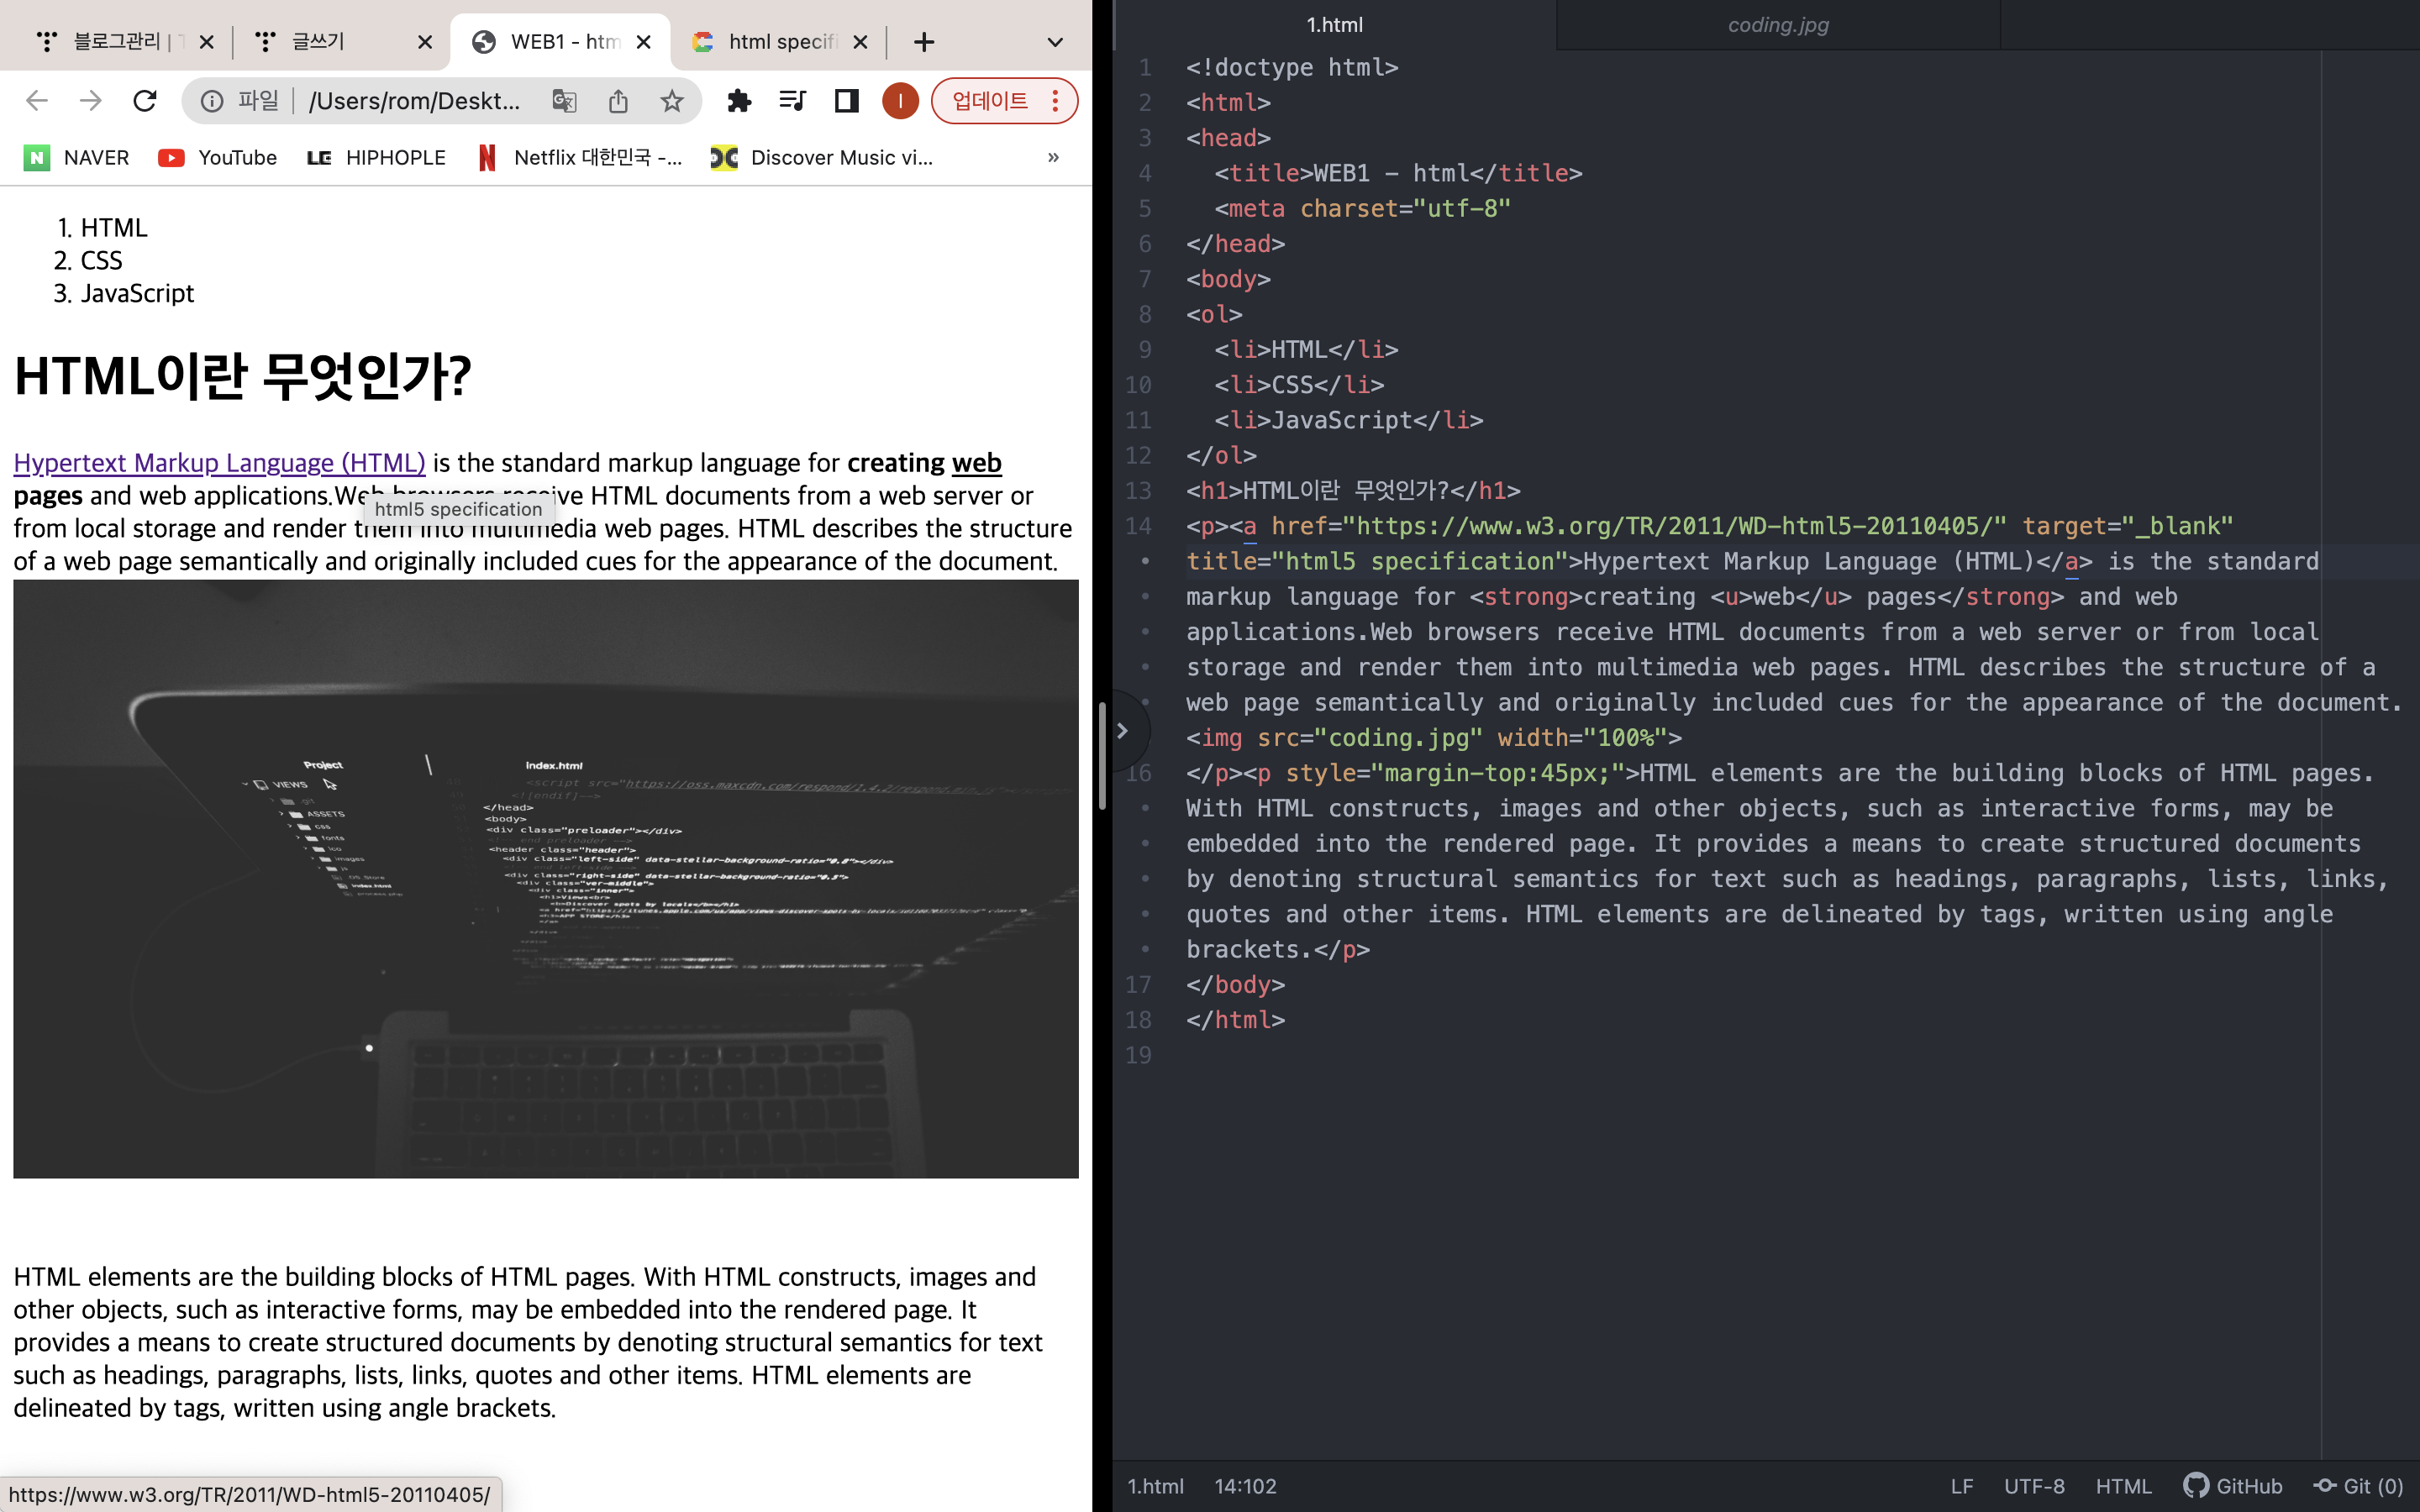2420x1512 pixels.
Task: Open the Discover Music bookmark
Action: [x=822, y=158]
